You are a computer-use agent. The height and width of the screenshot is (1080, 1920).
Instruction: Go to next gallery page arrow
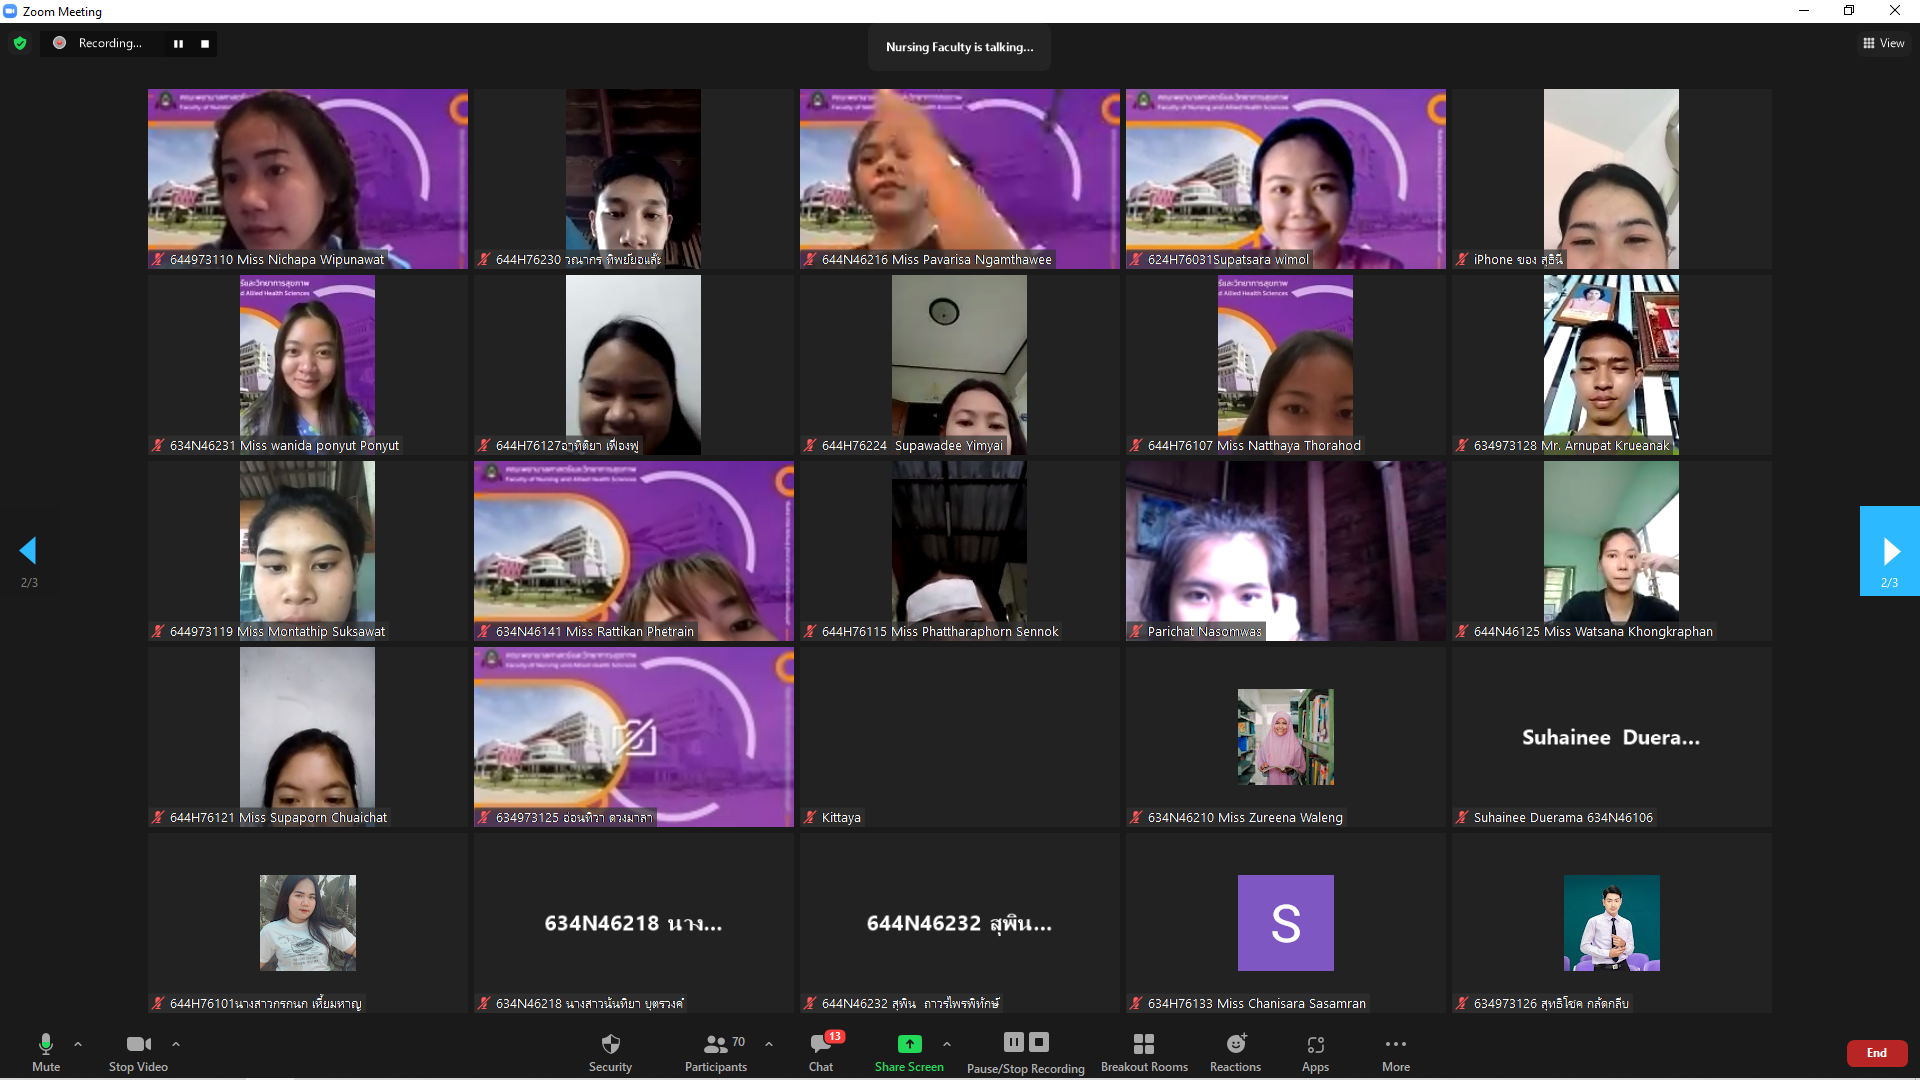[1889, 551]
